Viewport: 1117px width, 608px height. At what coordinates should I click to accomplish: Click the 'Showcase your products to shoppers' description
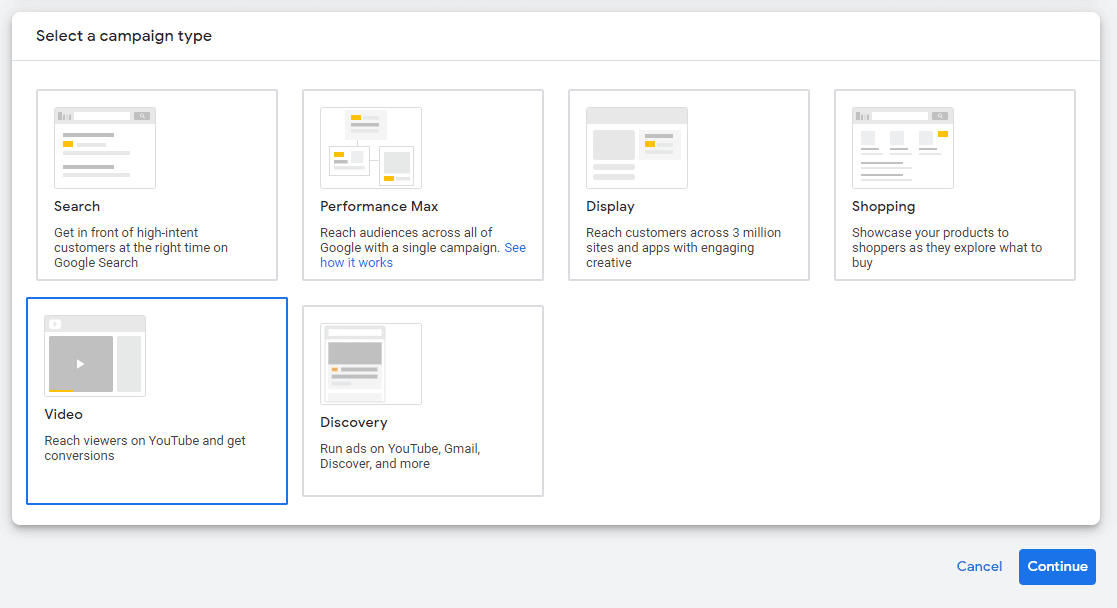[x=946, y=248]
